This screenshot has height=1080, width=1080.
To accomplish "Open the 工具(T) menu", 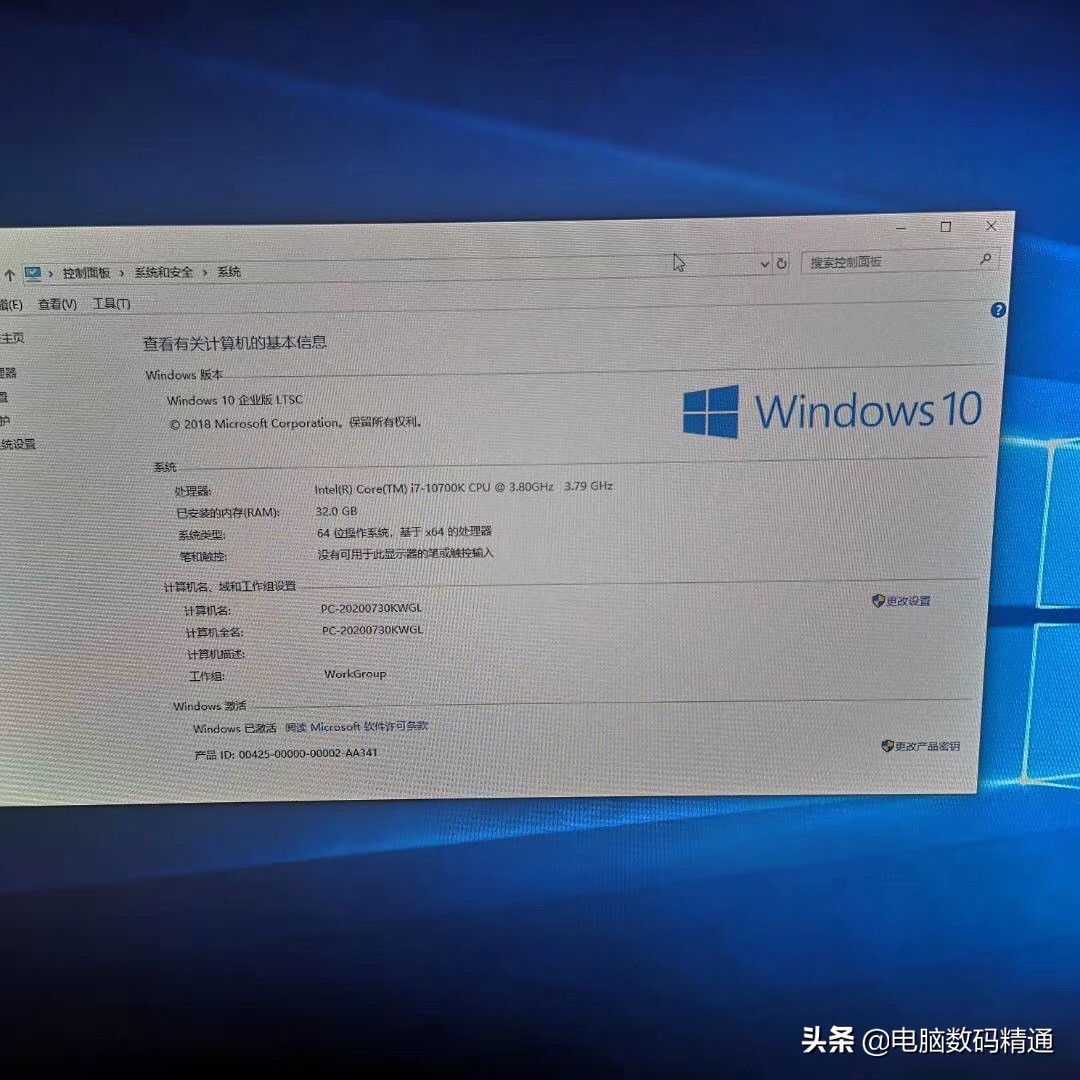I will 112,303.
